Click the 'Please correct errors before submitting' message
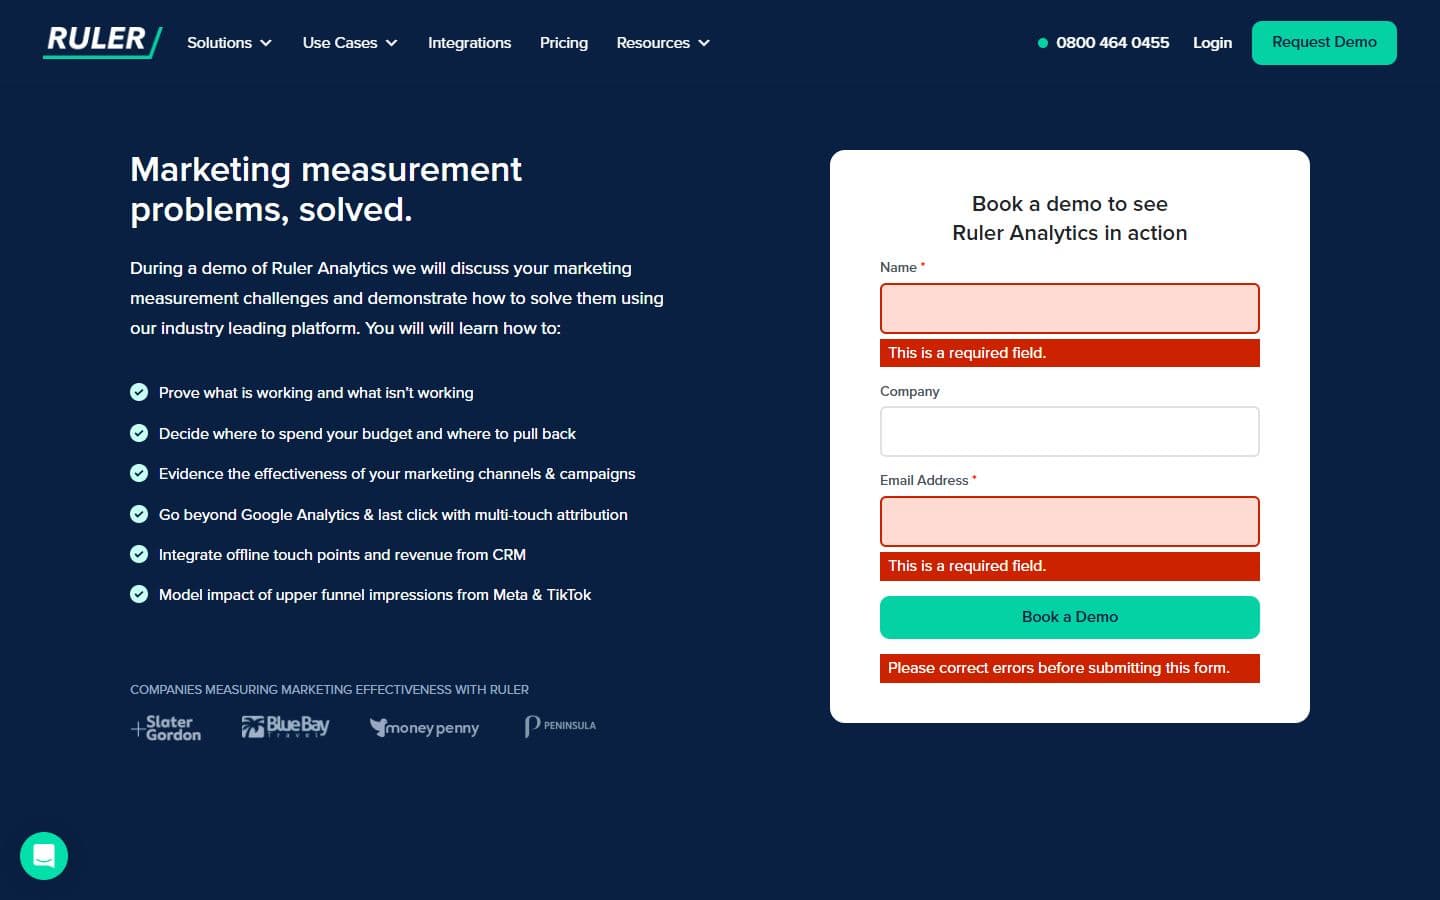This screenshot has width=1440, height=900. [x=1070, y=668]
